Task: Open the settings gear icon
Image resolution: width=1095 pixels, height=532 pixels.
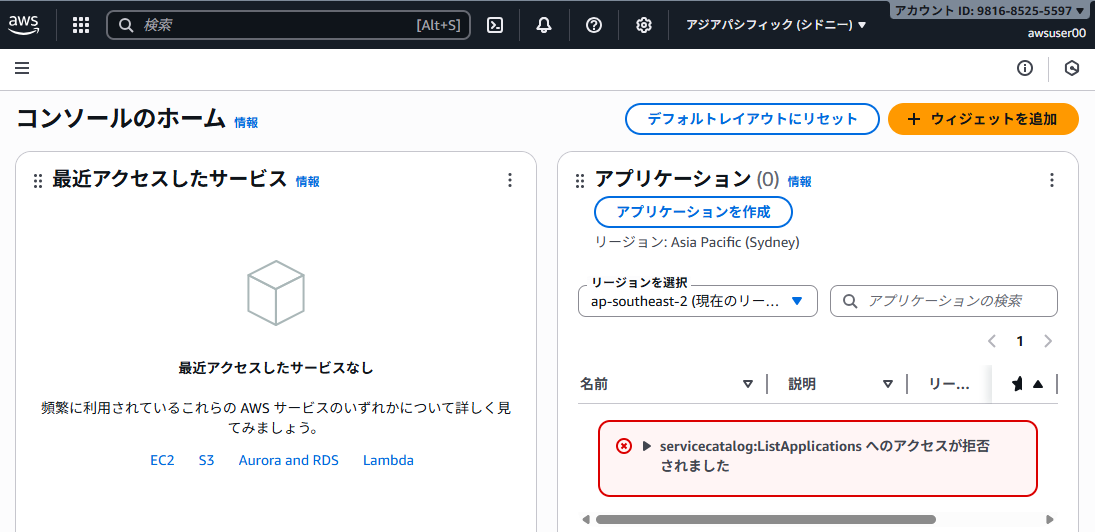Action: point(644,25)
